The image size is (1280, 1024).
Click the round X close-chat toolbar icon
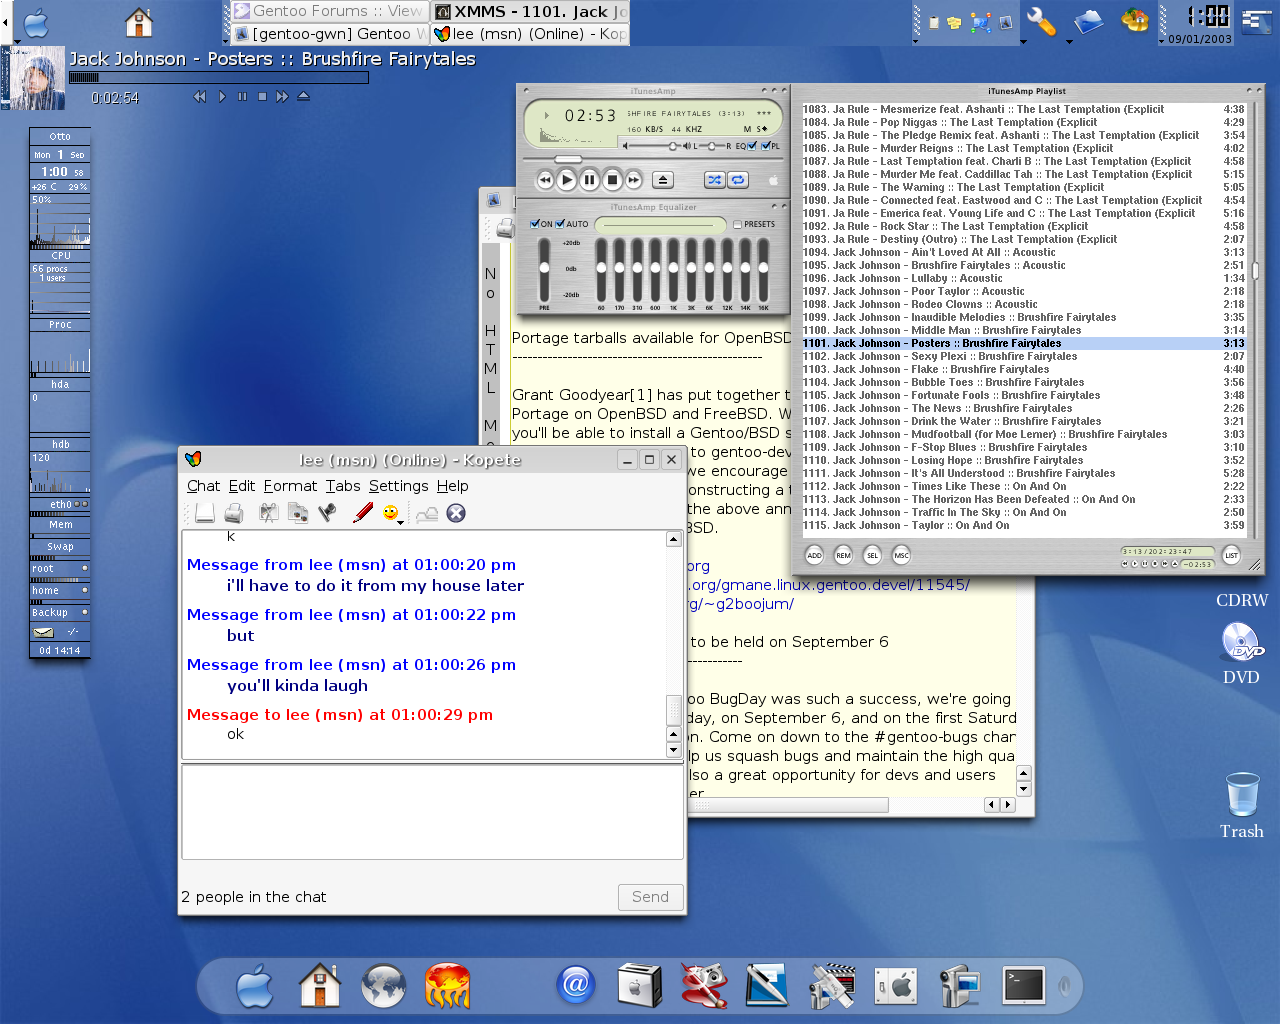click(x=456, y=513)
